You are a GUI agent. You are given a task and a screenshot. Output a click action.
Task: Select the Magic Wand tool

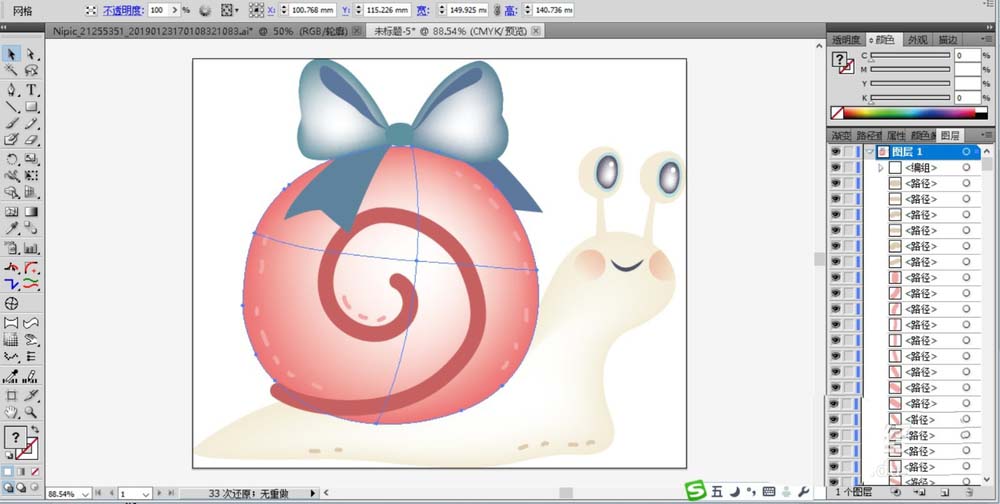11,71
